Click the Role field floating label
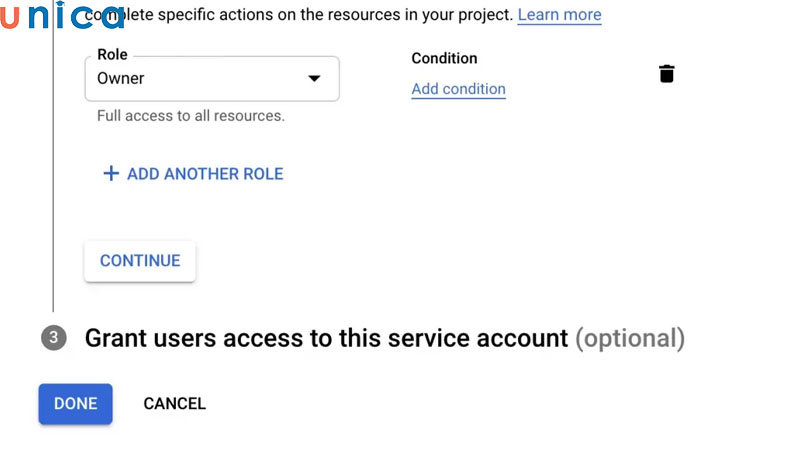This screenshot has width=800, height=450. [x=112, y=55]
